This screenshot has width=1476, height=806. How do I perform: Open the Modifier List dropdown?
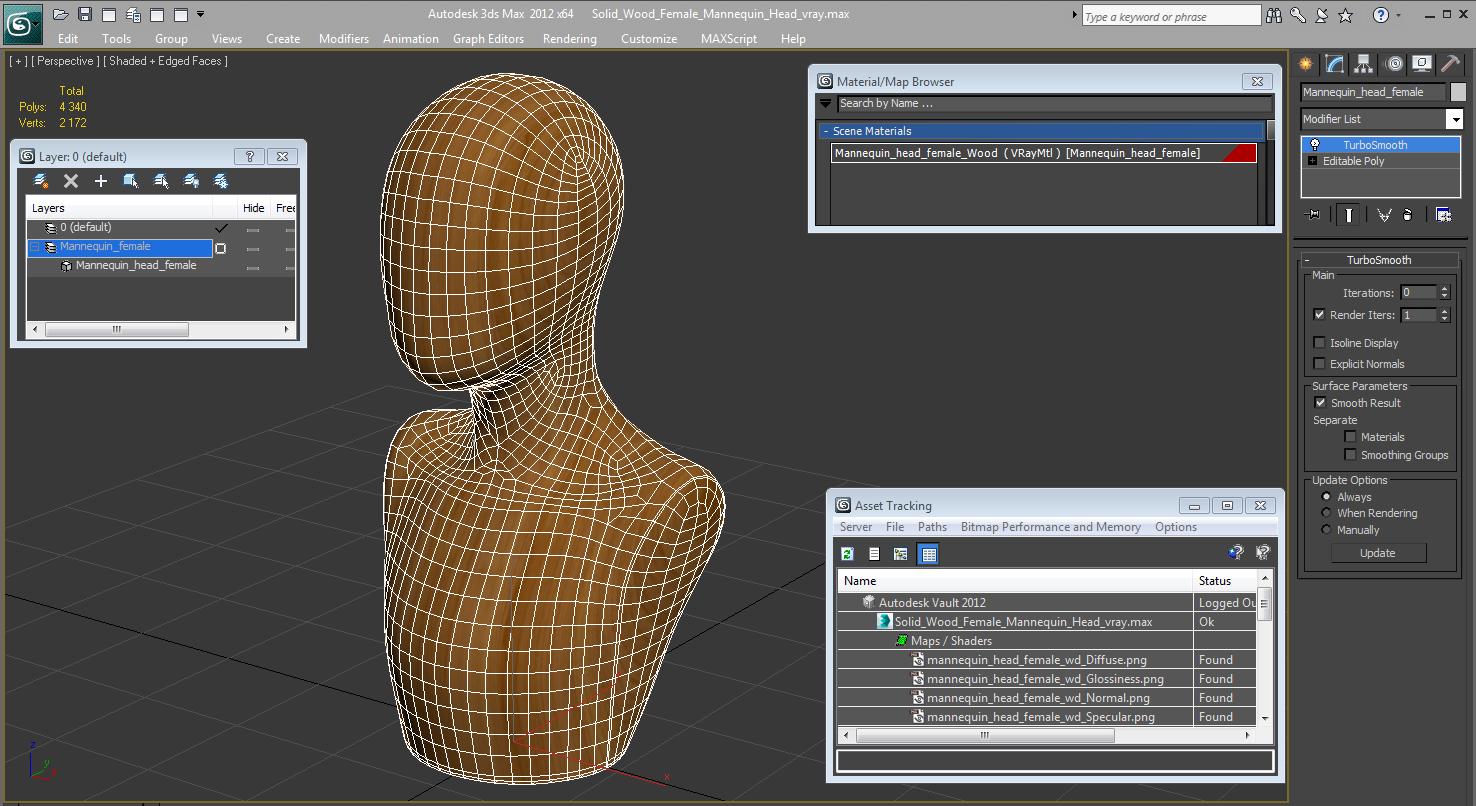tap(1454, 119)
